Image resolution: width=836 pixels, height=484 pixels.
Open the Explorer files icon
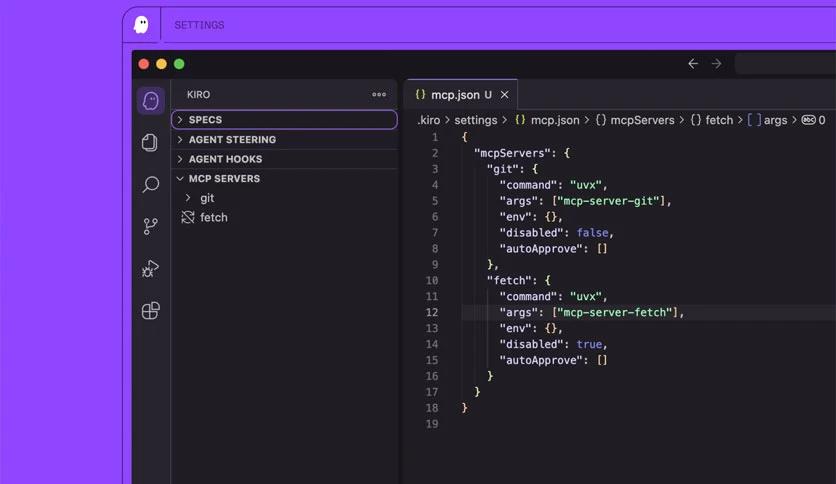[150, 142]
